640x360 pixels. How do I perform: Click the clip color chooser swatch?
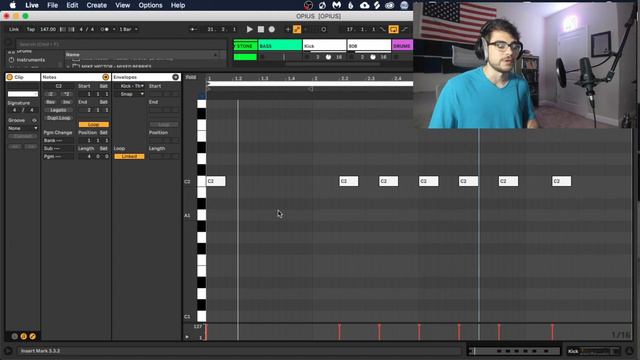pos(23,94)
